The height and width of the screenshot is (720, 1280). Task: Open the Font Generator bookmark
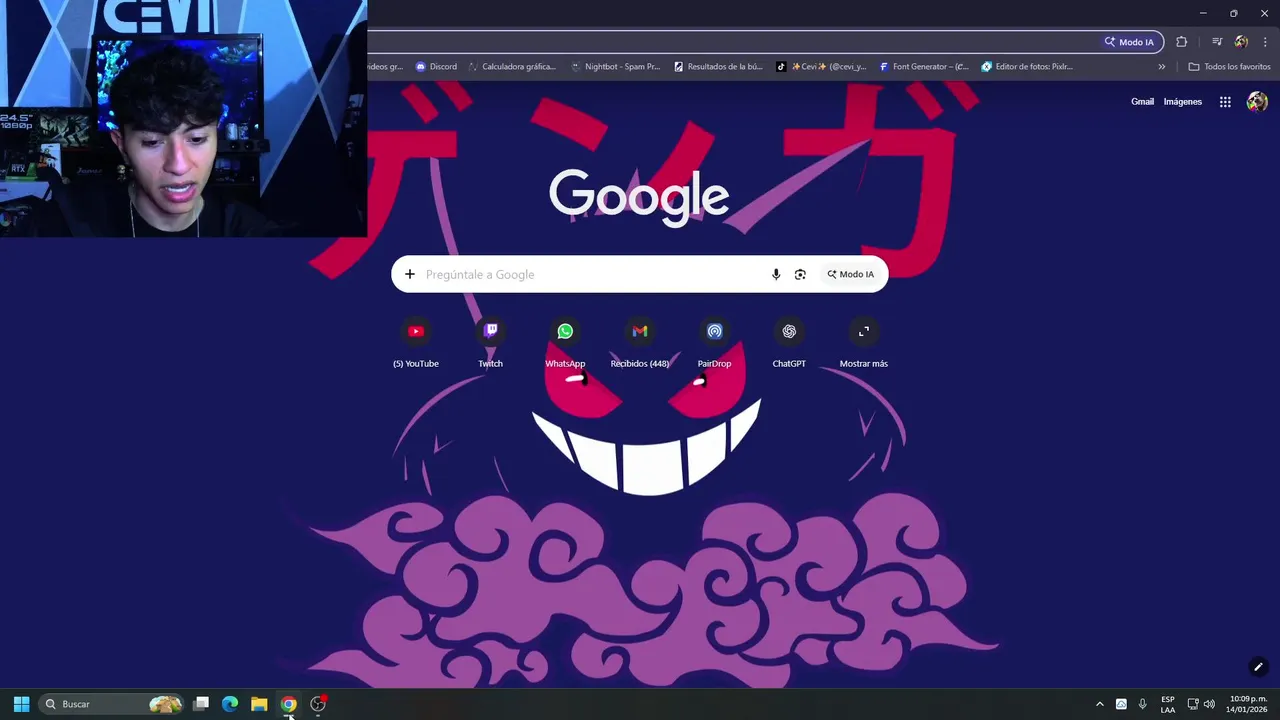click(924, 67)
